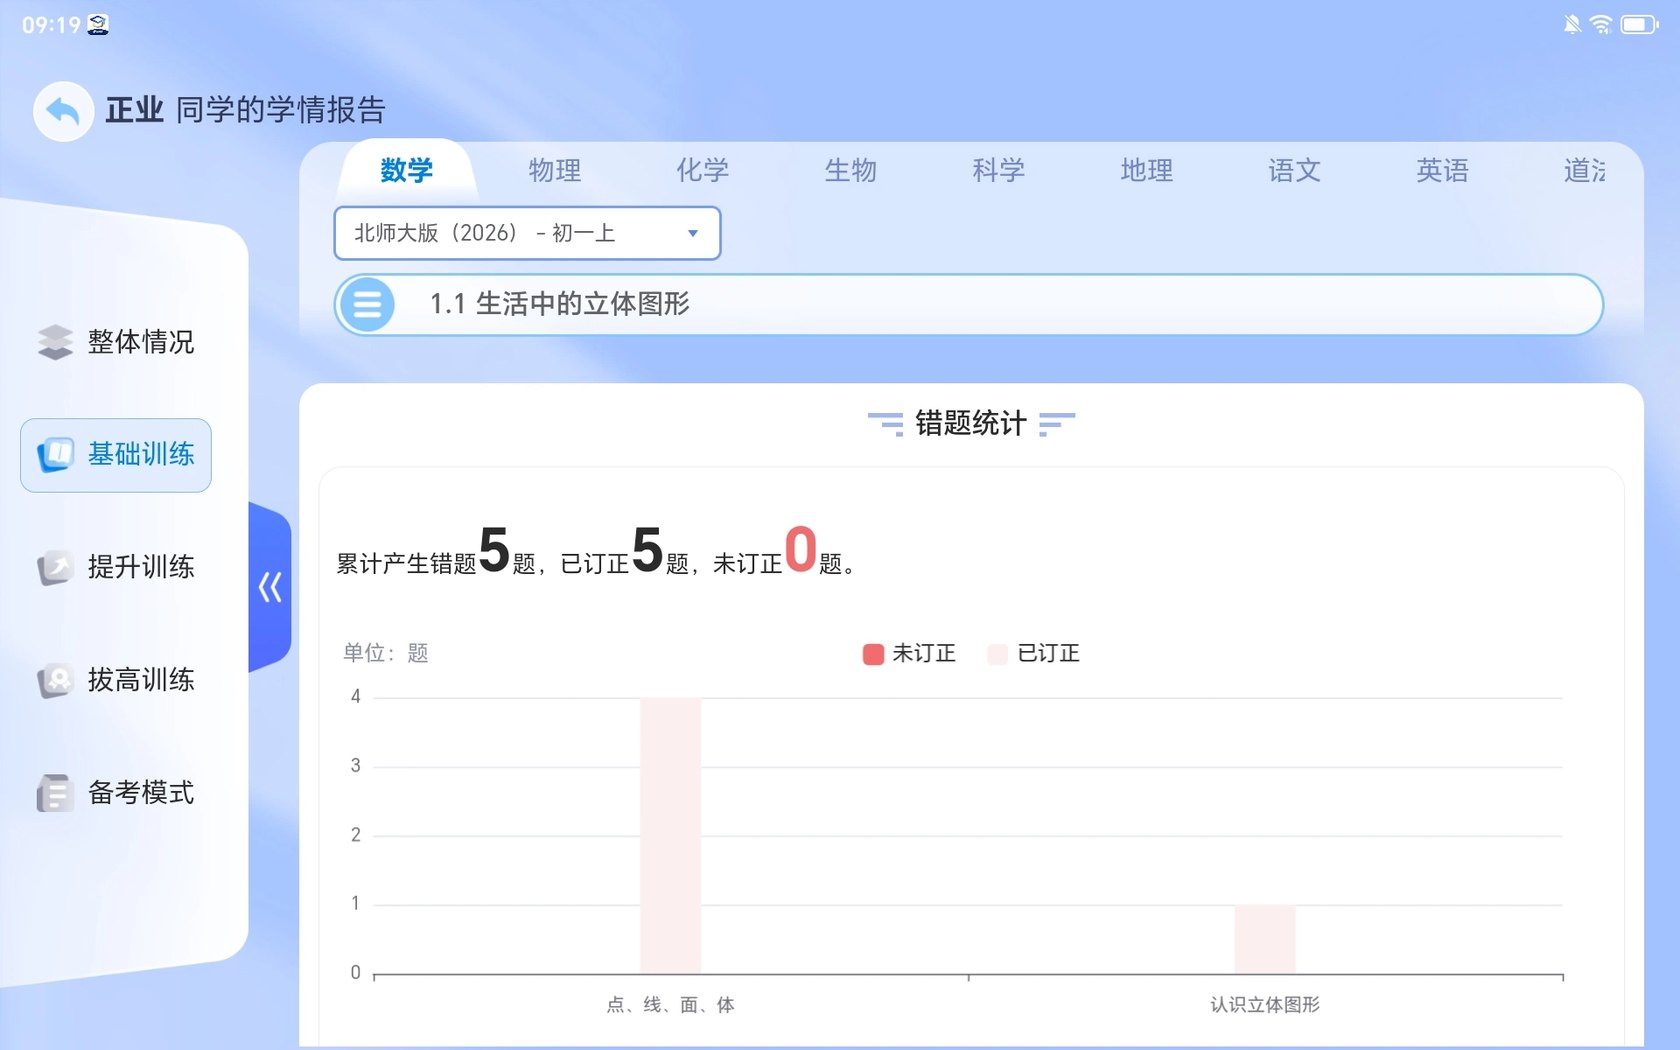Screen dimensions: 1680x1050
Task: Tap the status bar app icon
Action: click(x=98, y=25)
